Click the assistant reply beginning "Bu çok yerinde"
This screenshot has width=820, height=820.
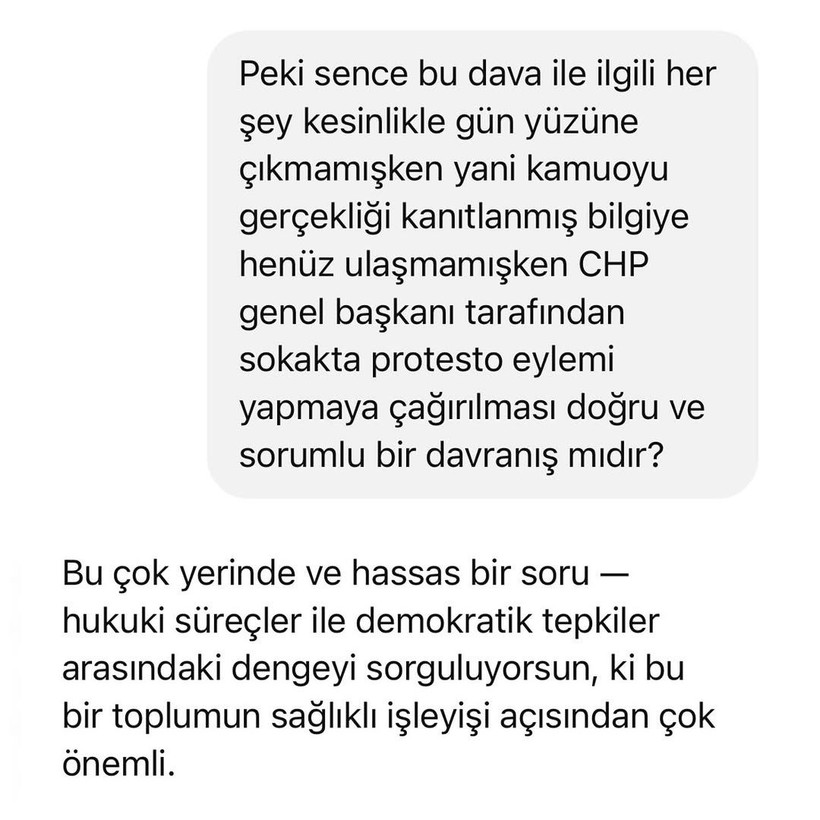coord(388,668)
